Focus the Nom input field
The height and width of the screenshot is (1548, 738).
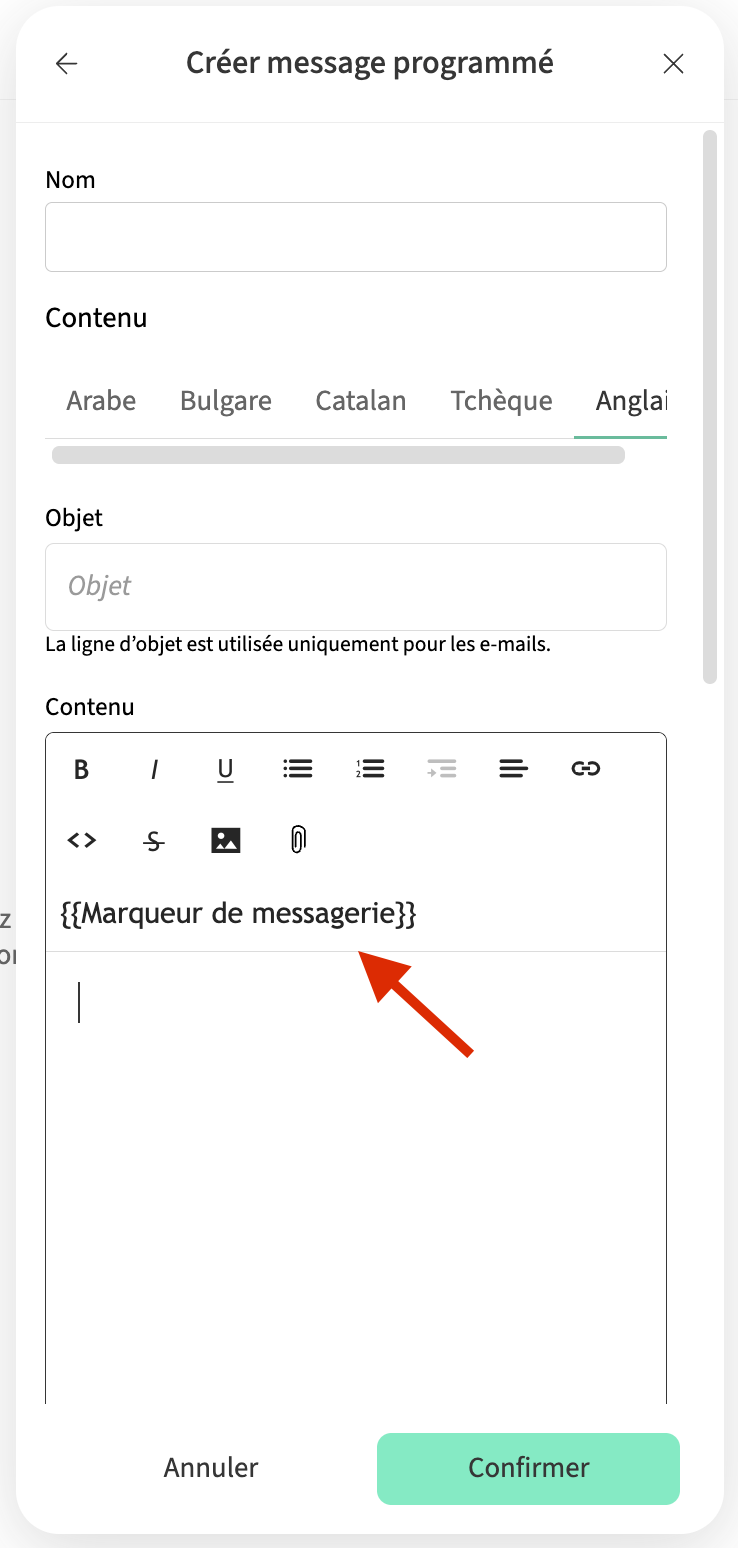coord(356,237)
